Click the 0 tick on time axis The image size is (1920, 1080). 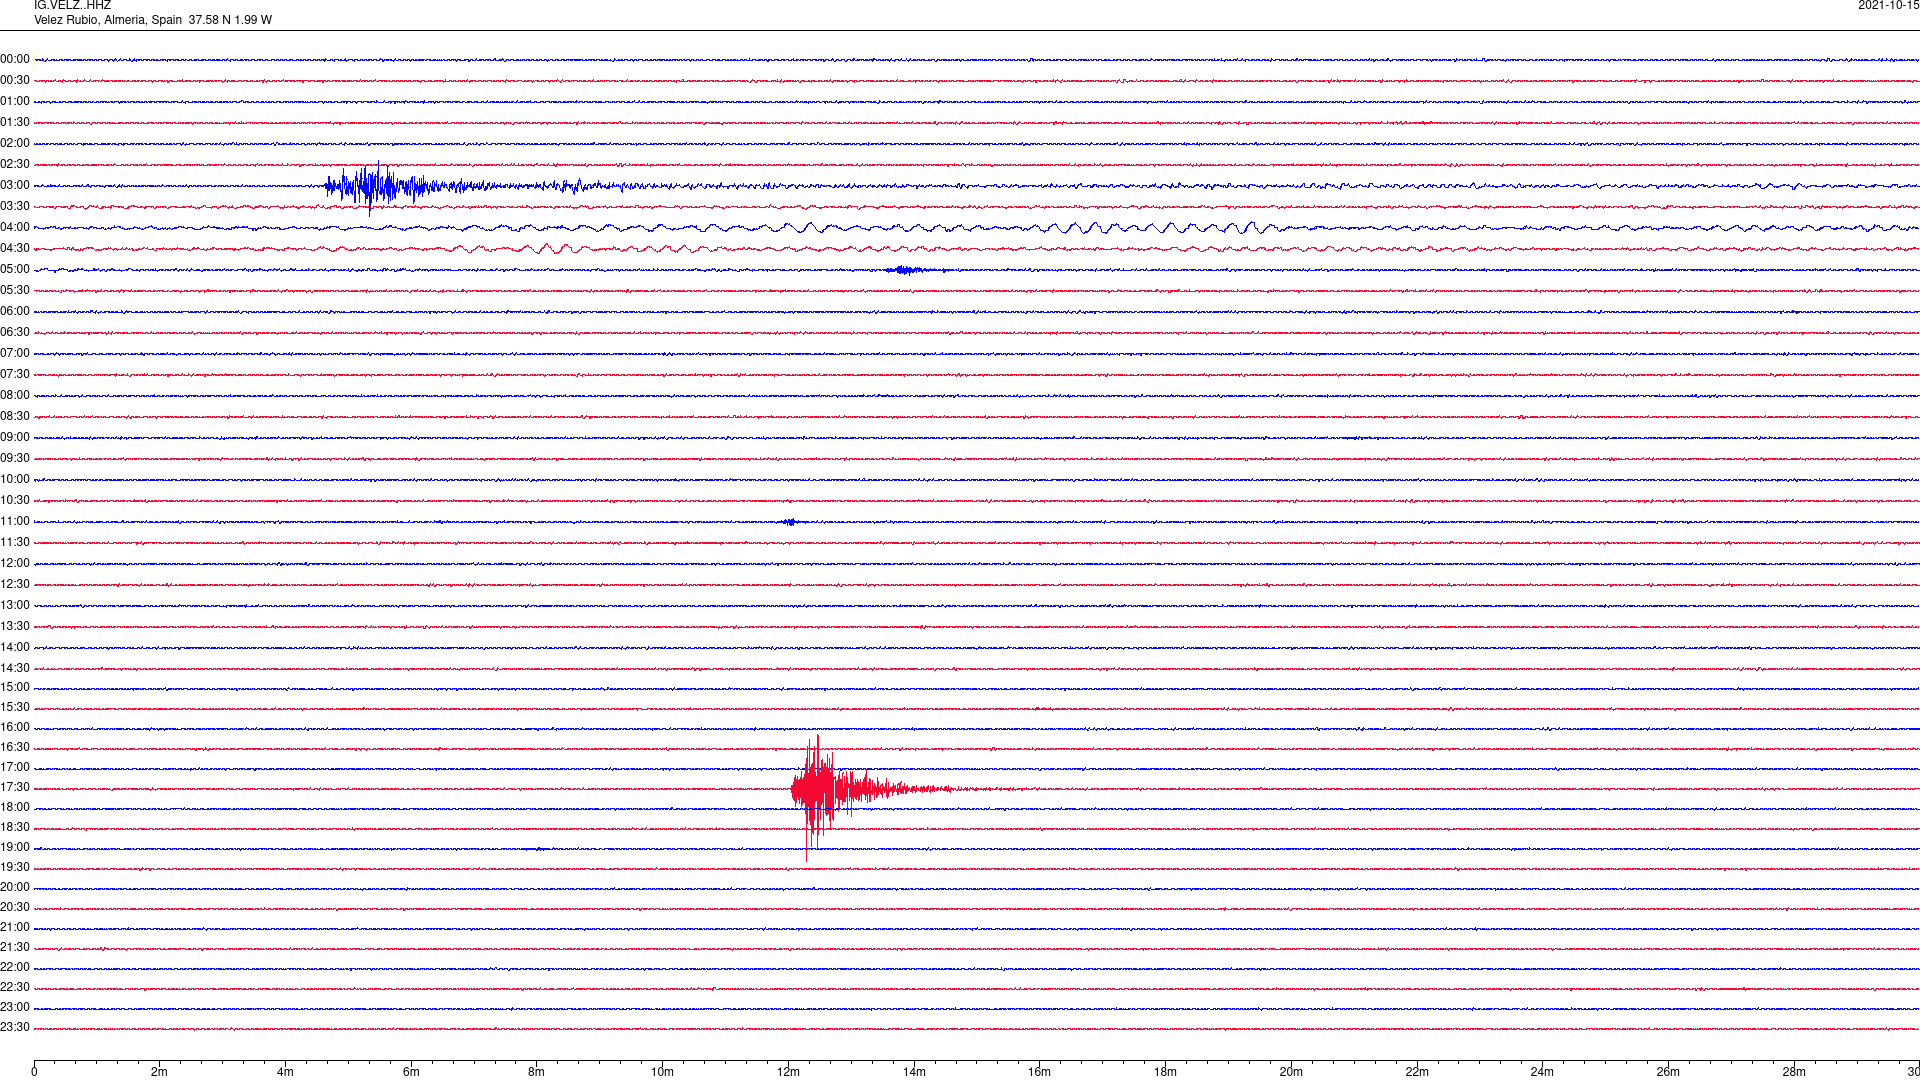(34, 1071)
